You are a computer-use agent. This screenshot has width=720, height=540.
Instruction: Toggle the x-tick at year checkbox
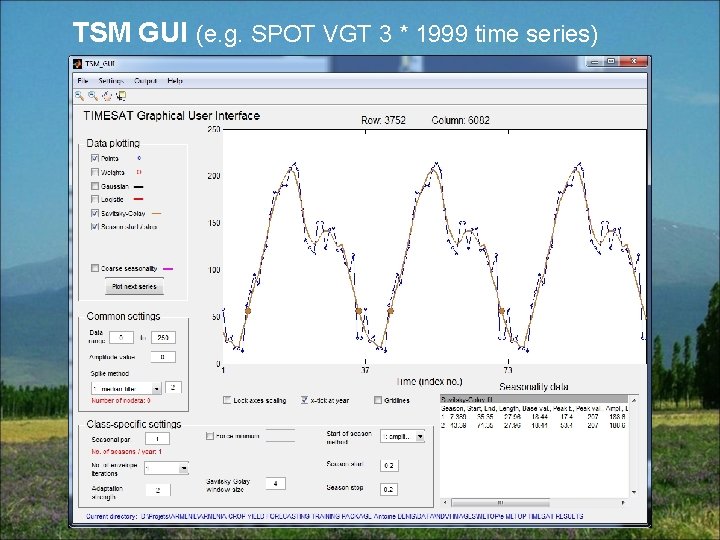304,400
